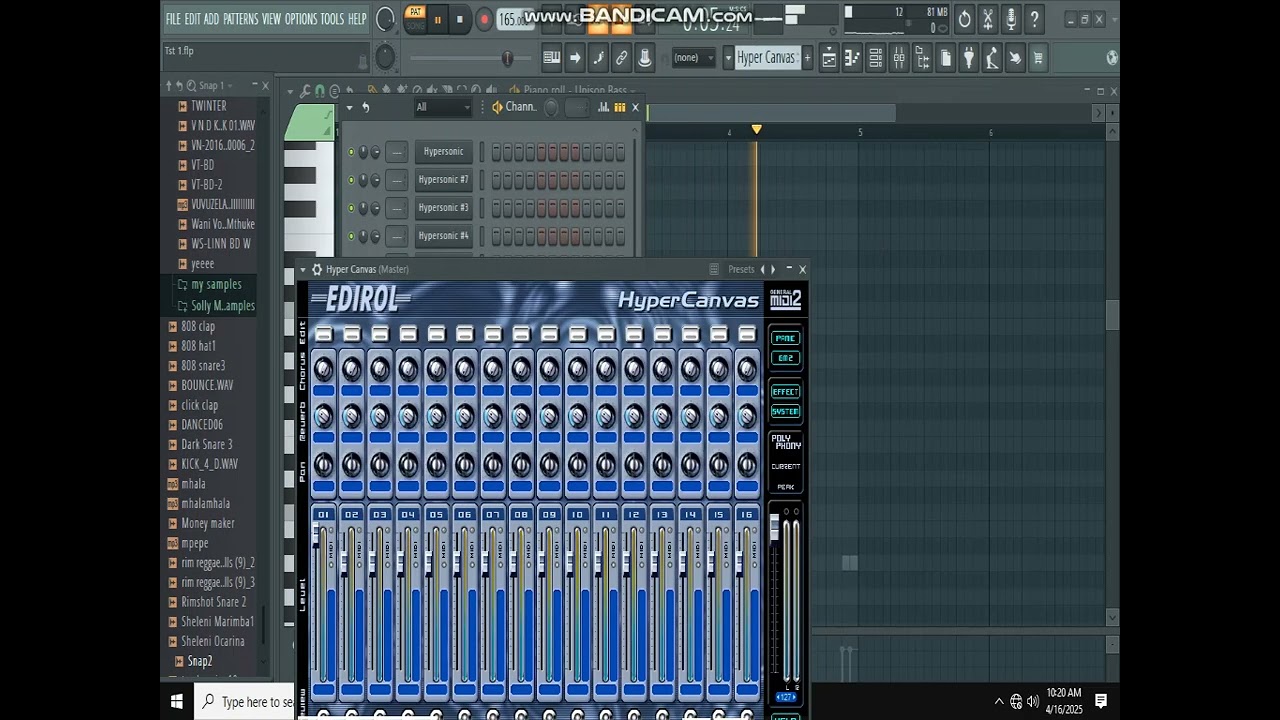Open the my samples folder in browser
The image size is (1280, 720).
tap(216, 285)
